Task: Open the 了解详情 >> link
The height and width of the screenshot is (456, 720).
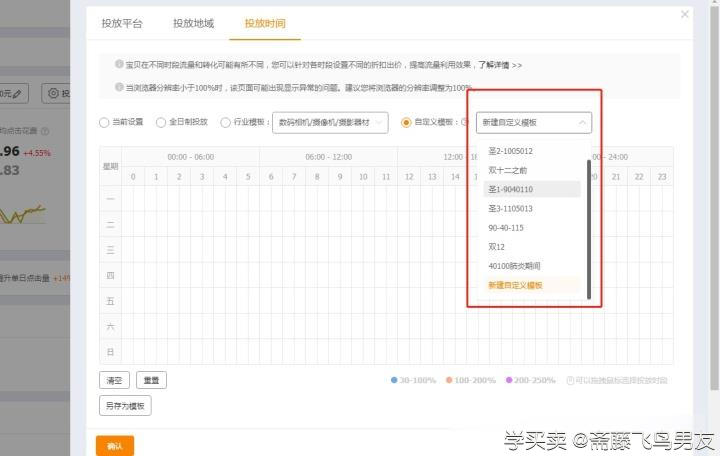Action: pos(500,65)
